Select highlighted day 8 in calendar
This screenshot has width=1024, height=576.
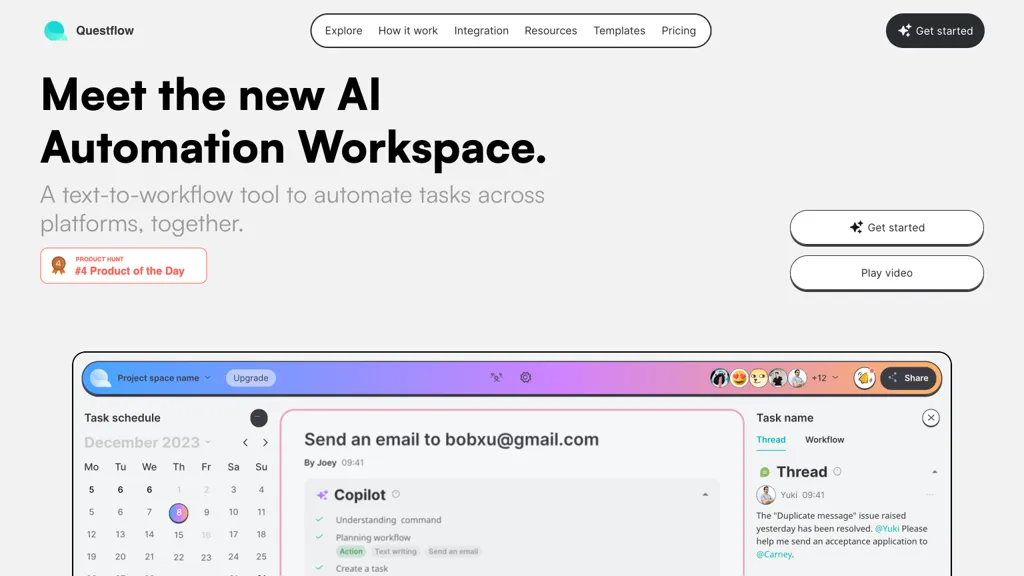click(178, 513)
